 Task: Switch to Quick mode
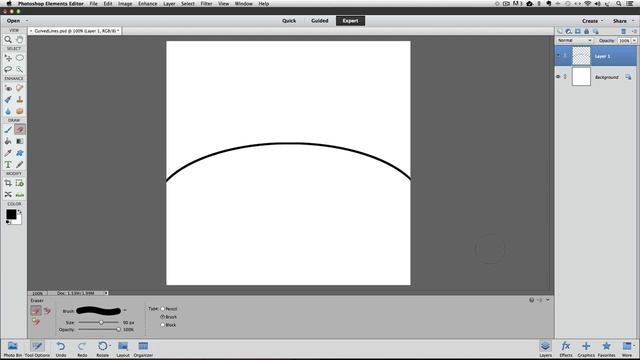(289, 21)
